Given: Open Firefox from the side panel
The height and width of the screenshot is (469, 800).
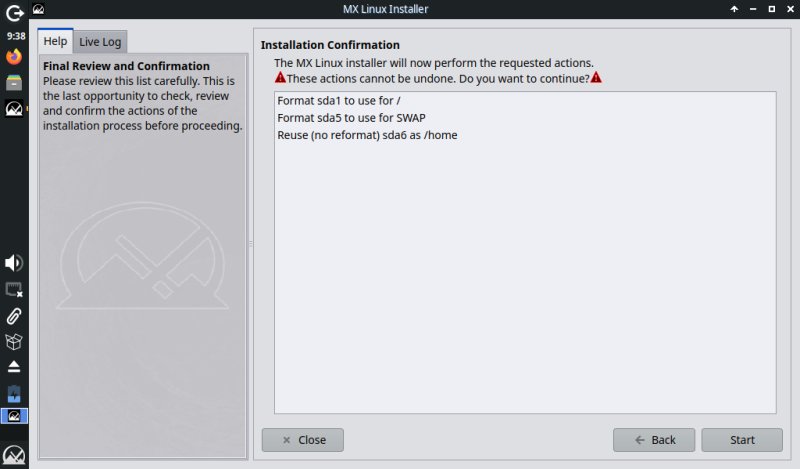Looking at the screenshot, I should click(x=14, y=57).
